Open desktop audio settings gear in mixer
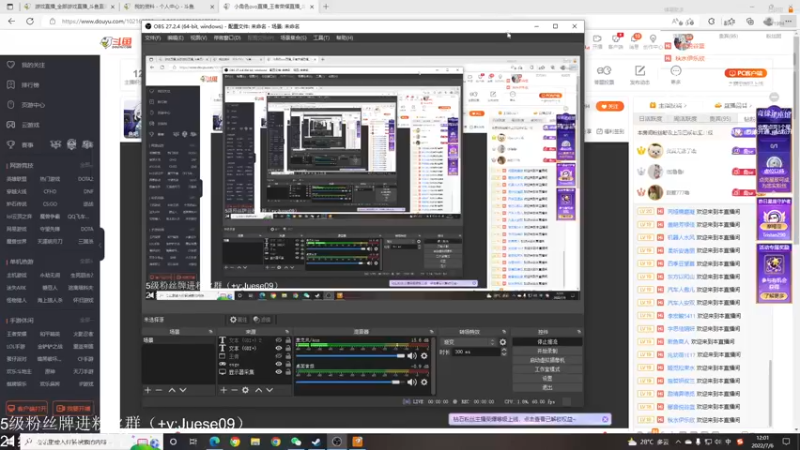 click(424, 382)
